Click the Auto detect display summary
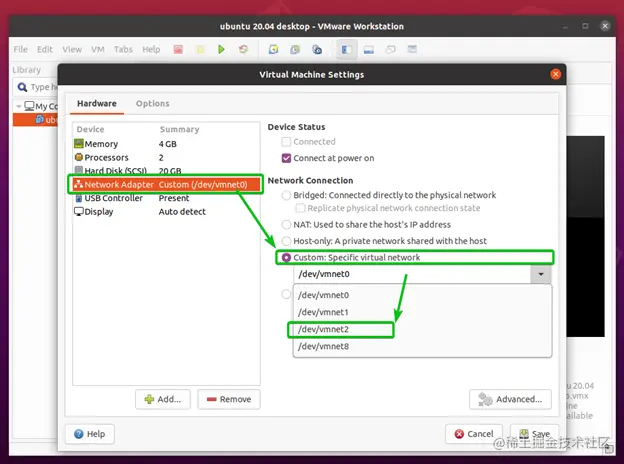Viewport: 624px width, 464px height. point(182,212)
